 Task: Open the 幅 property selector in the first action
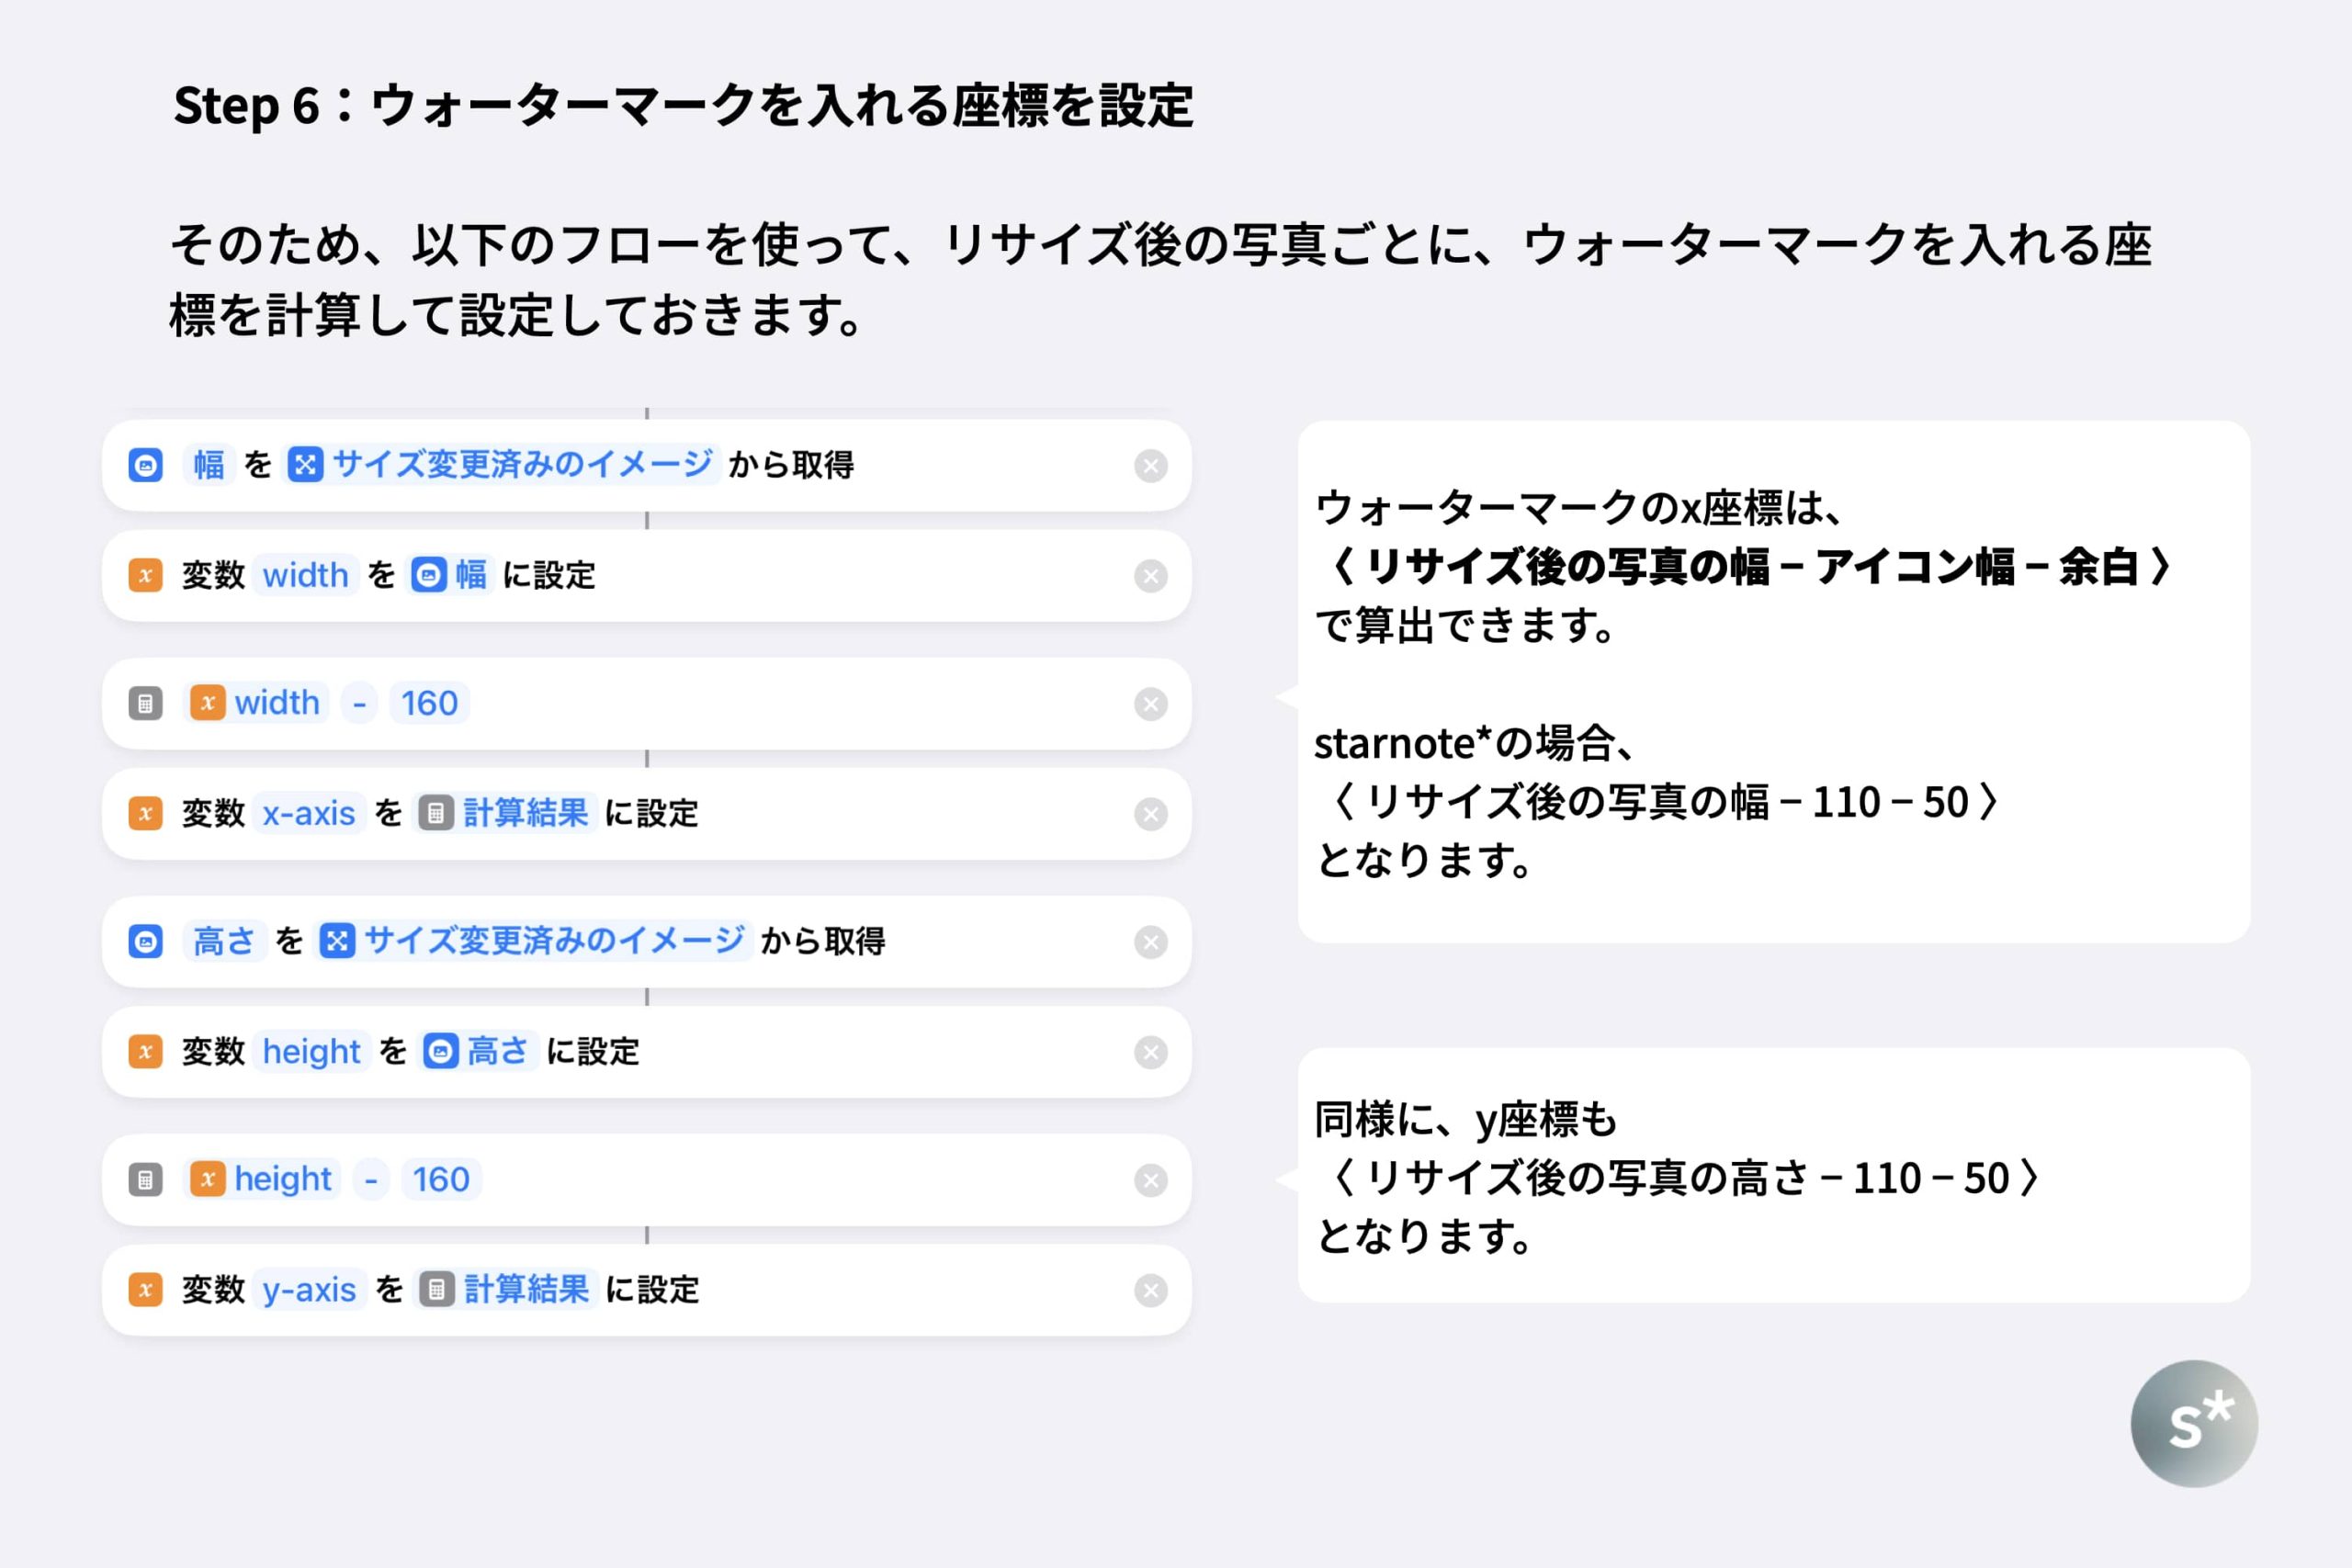209,465
